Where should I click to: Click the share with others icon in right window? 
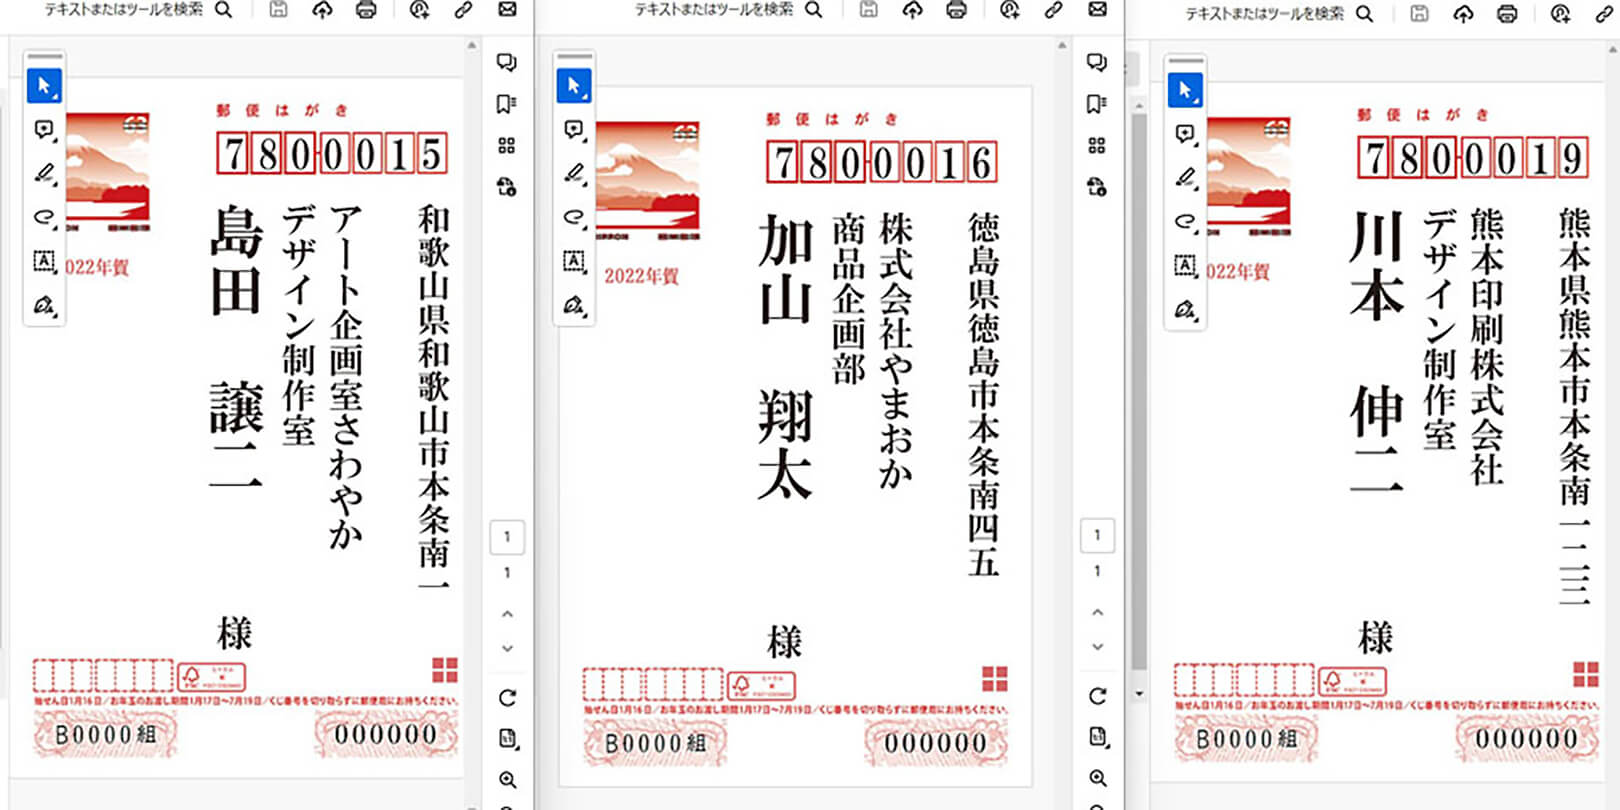[x=1560, y=14]
